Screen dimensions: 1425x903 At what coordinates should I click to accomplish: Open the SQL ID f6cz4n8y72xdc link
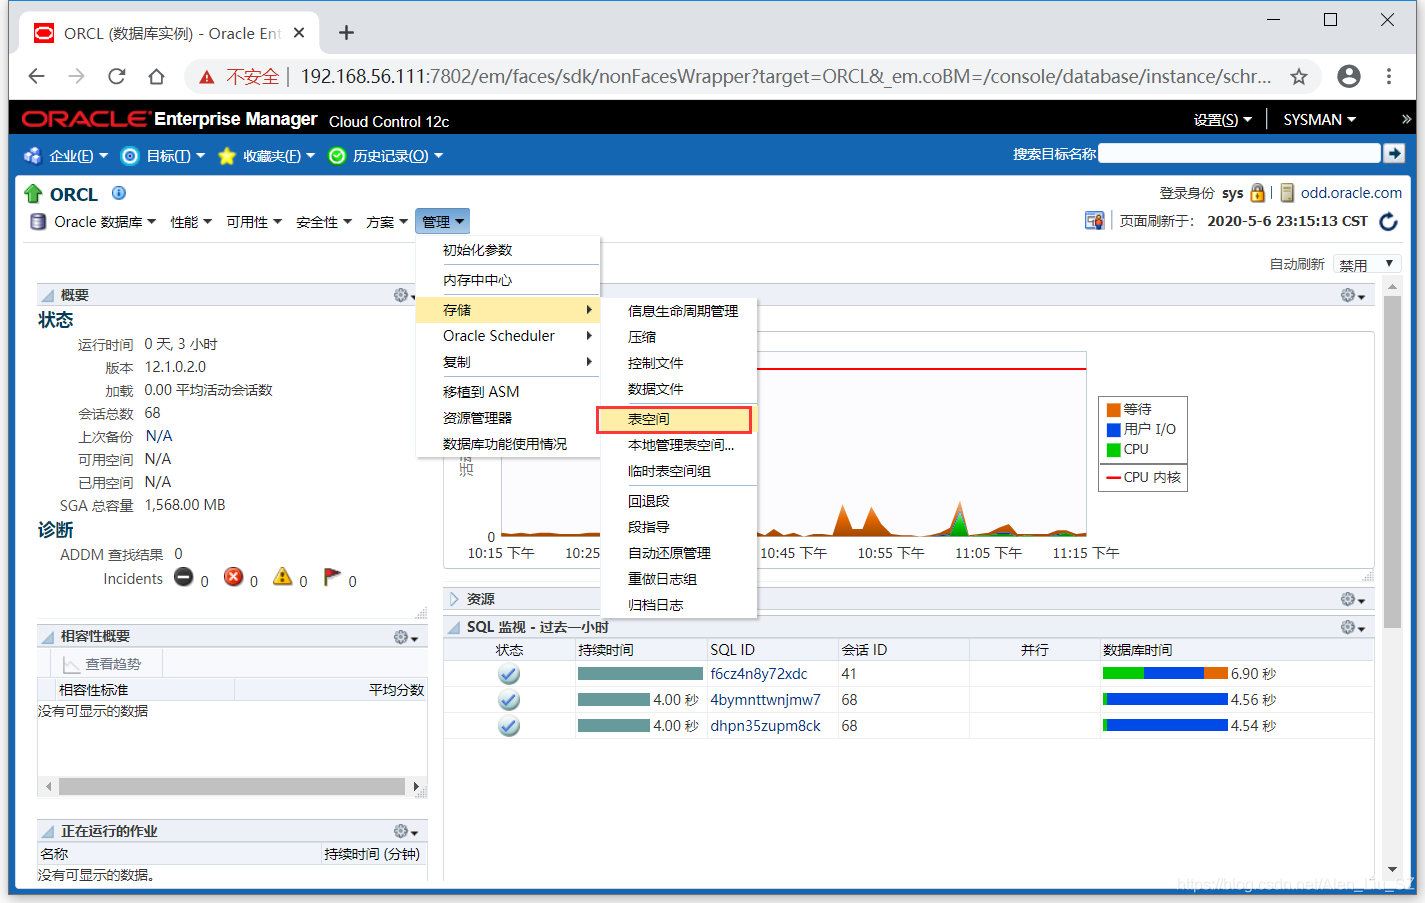pos(758,674)
